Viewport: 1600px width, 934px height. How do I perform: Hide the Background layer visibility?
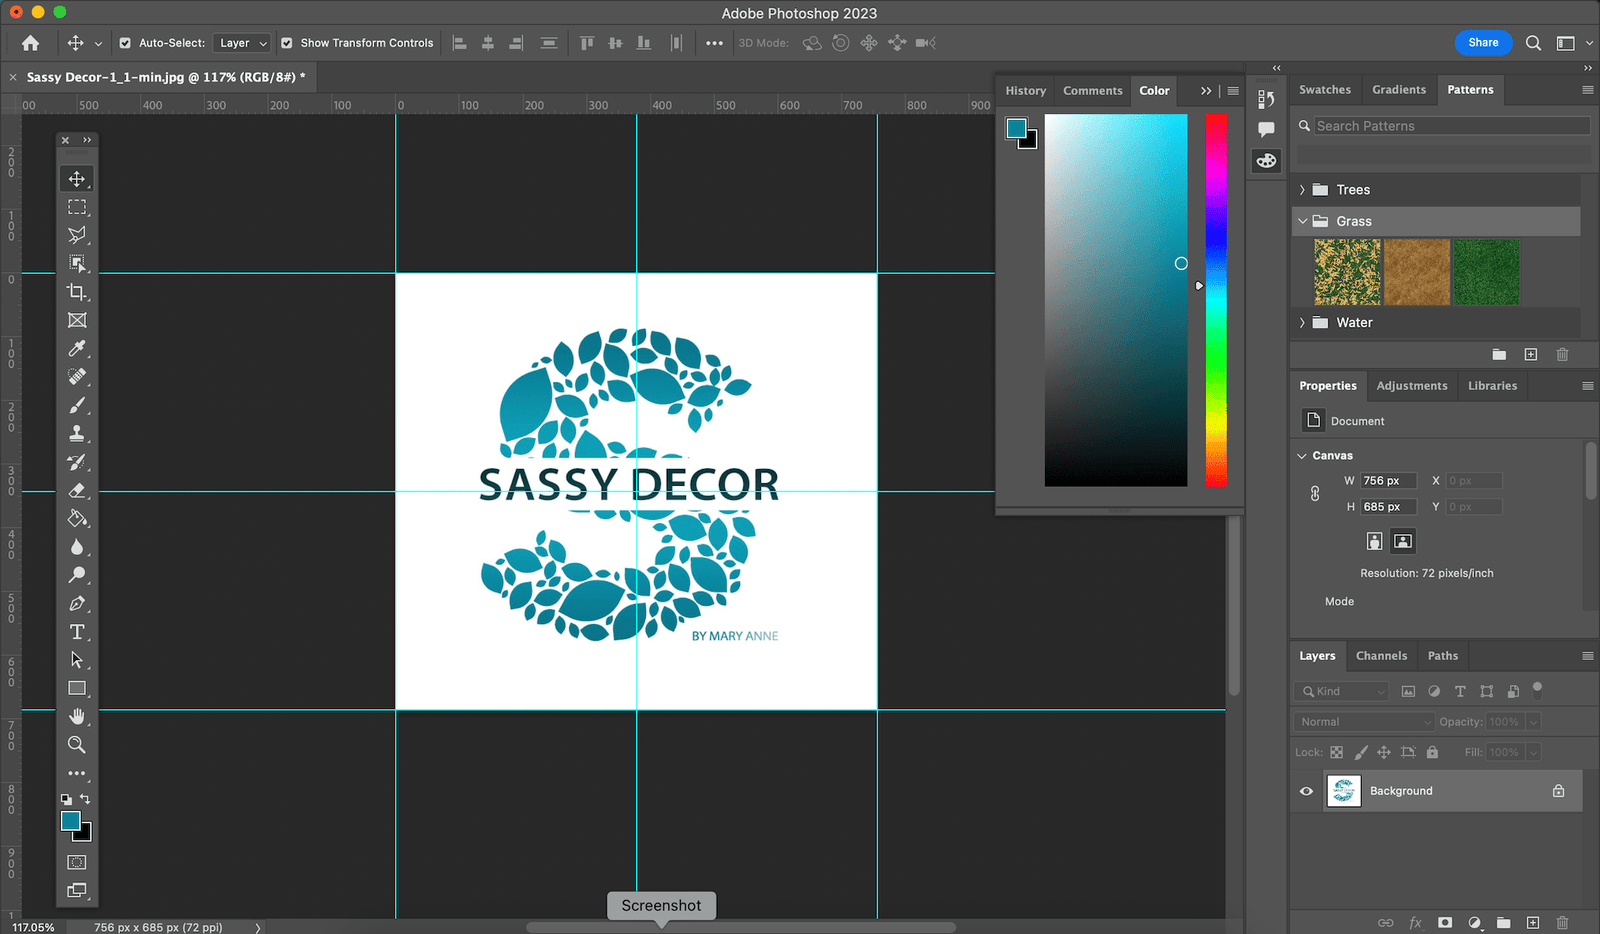tap(1306, 791)
